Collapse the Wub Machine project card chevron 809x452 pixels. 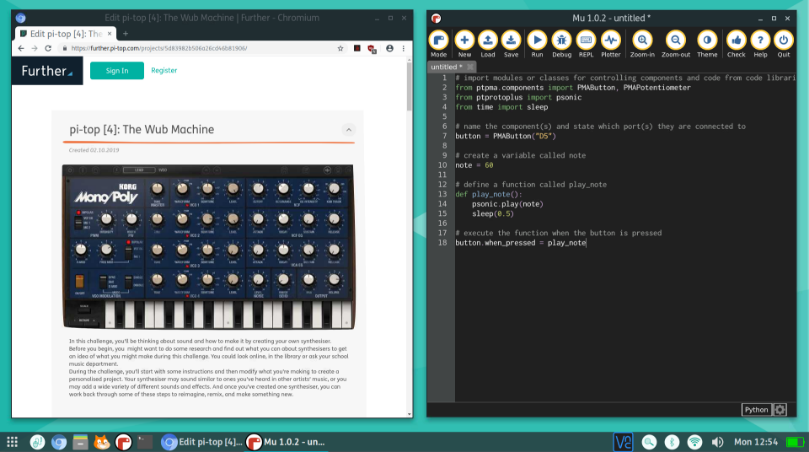348,130
